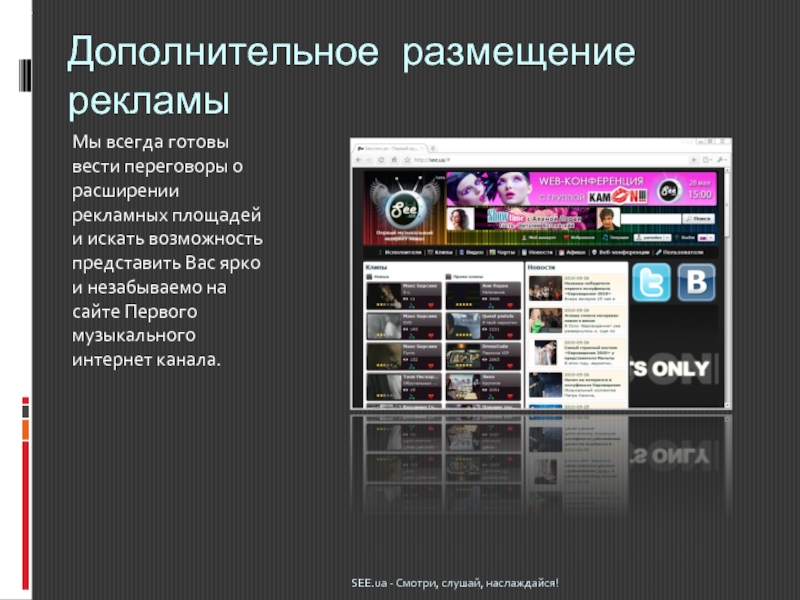Open the Веб-конференции menu item
800x600 pixels.
(x=620, y=252)
